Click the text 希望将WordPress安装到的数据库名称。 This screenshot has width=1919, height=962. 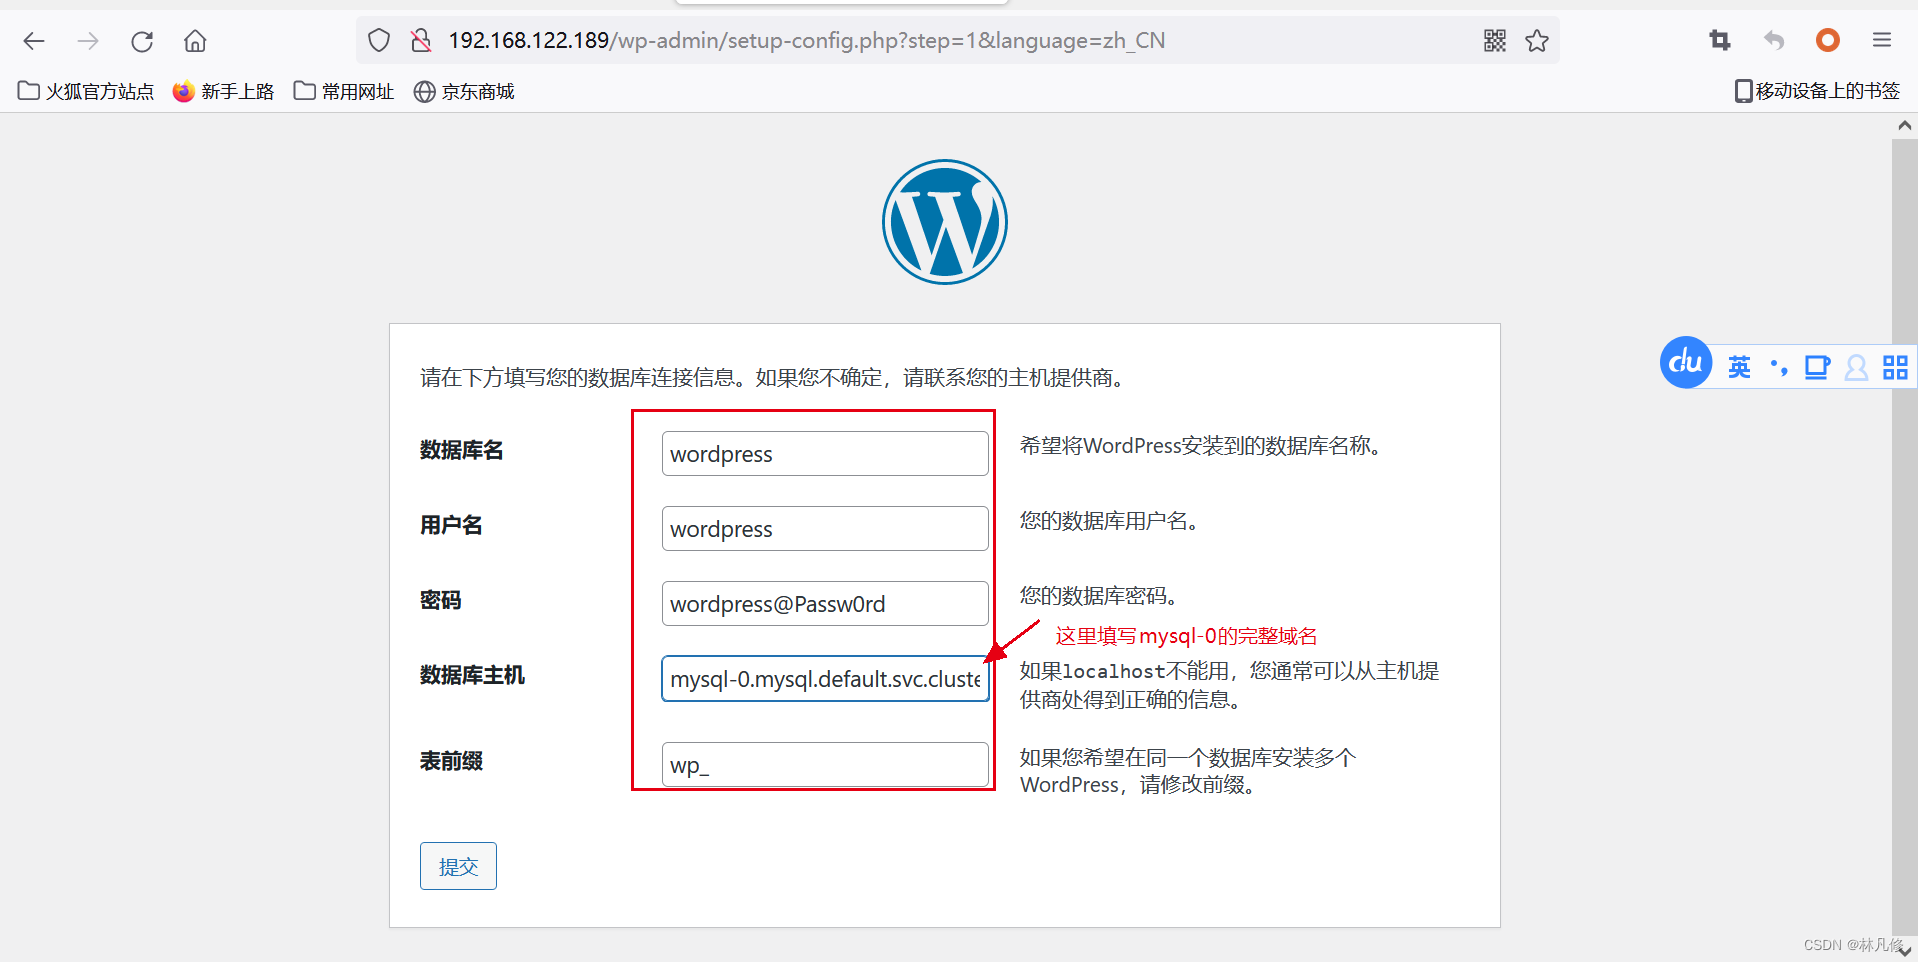click(1202, 446)
